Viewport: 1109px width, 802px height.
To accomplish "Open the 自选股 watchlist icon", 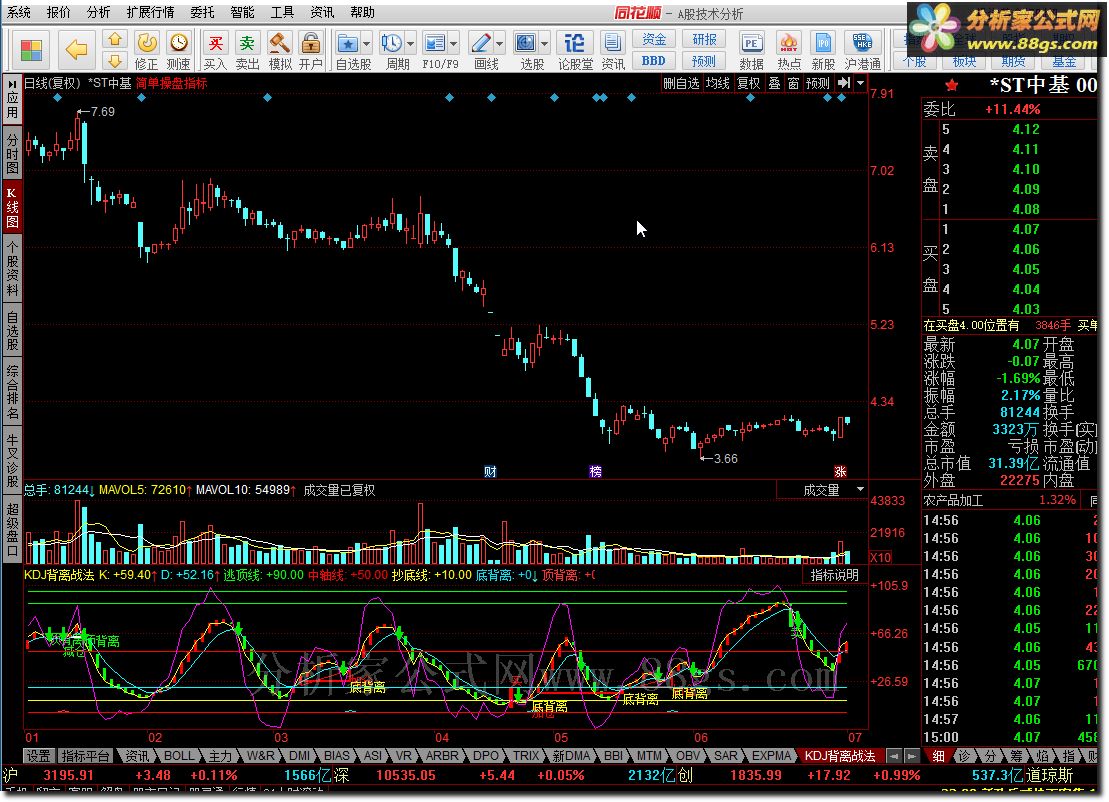I will (347, 44).
